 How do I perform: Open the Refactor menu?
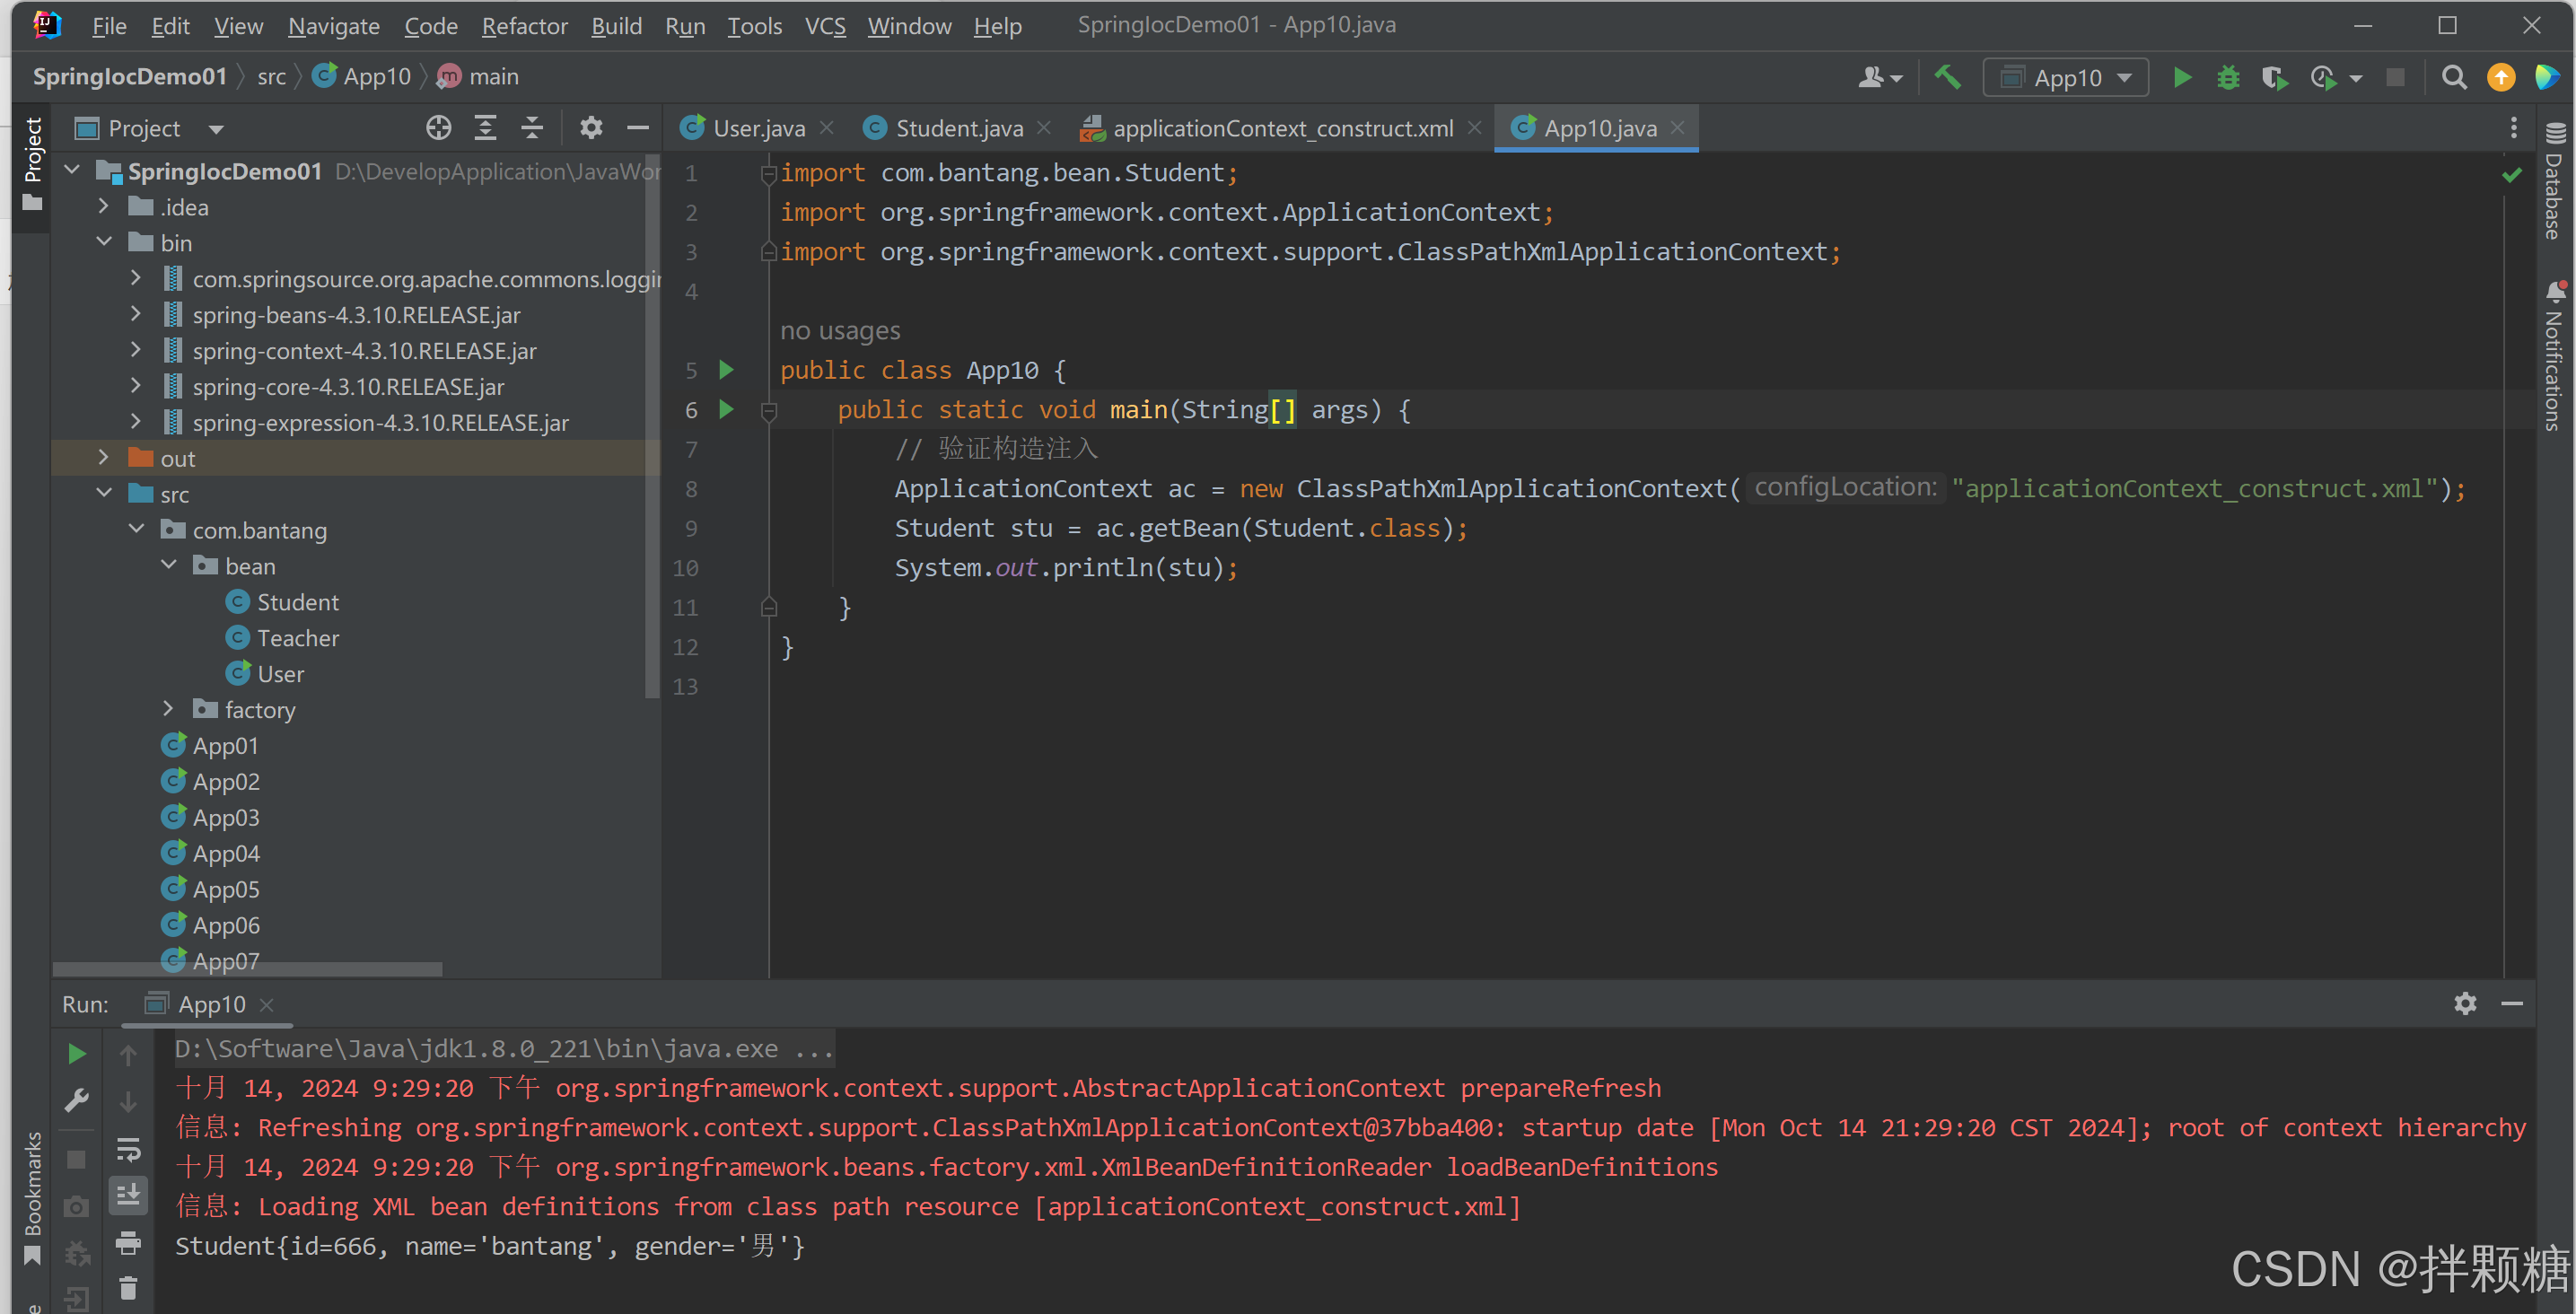click(524, 26)
